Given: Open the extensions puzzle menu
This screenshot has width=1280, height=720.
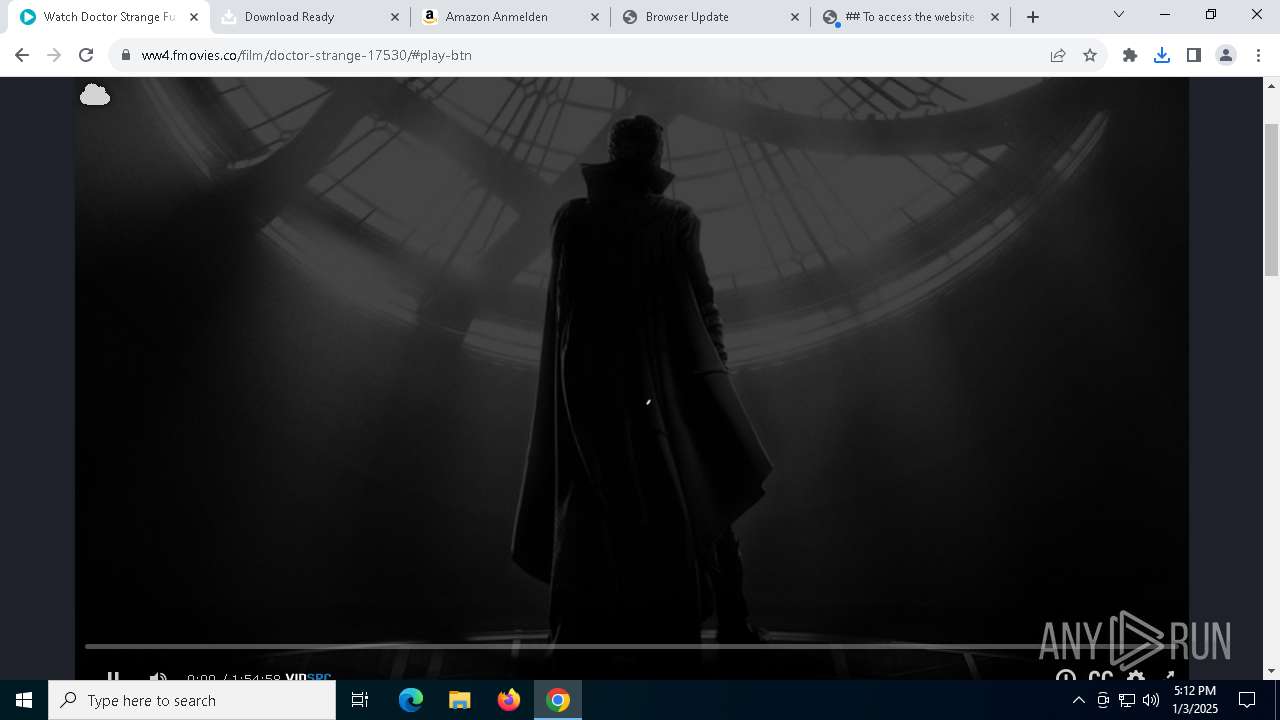Looking at the screenshot, I should pos(1130,55).
